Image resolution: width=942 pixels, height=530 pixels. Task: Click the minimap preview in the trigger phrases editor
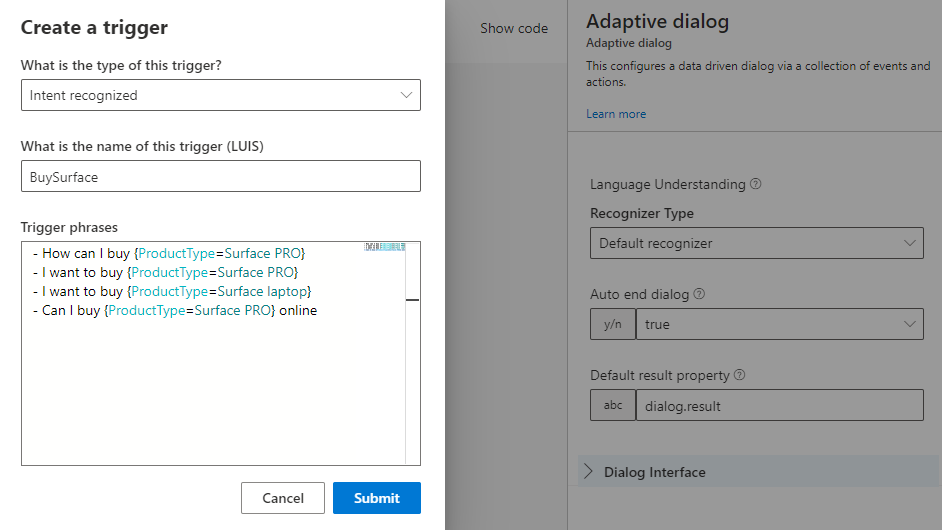click(x=385, y=247)
